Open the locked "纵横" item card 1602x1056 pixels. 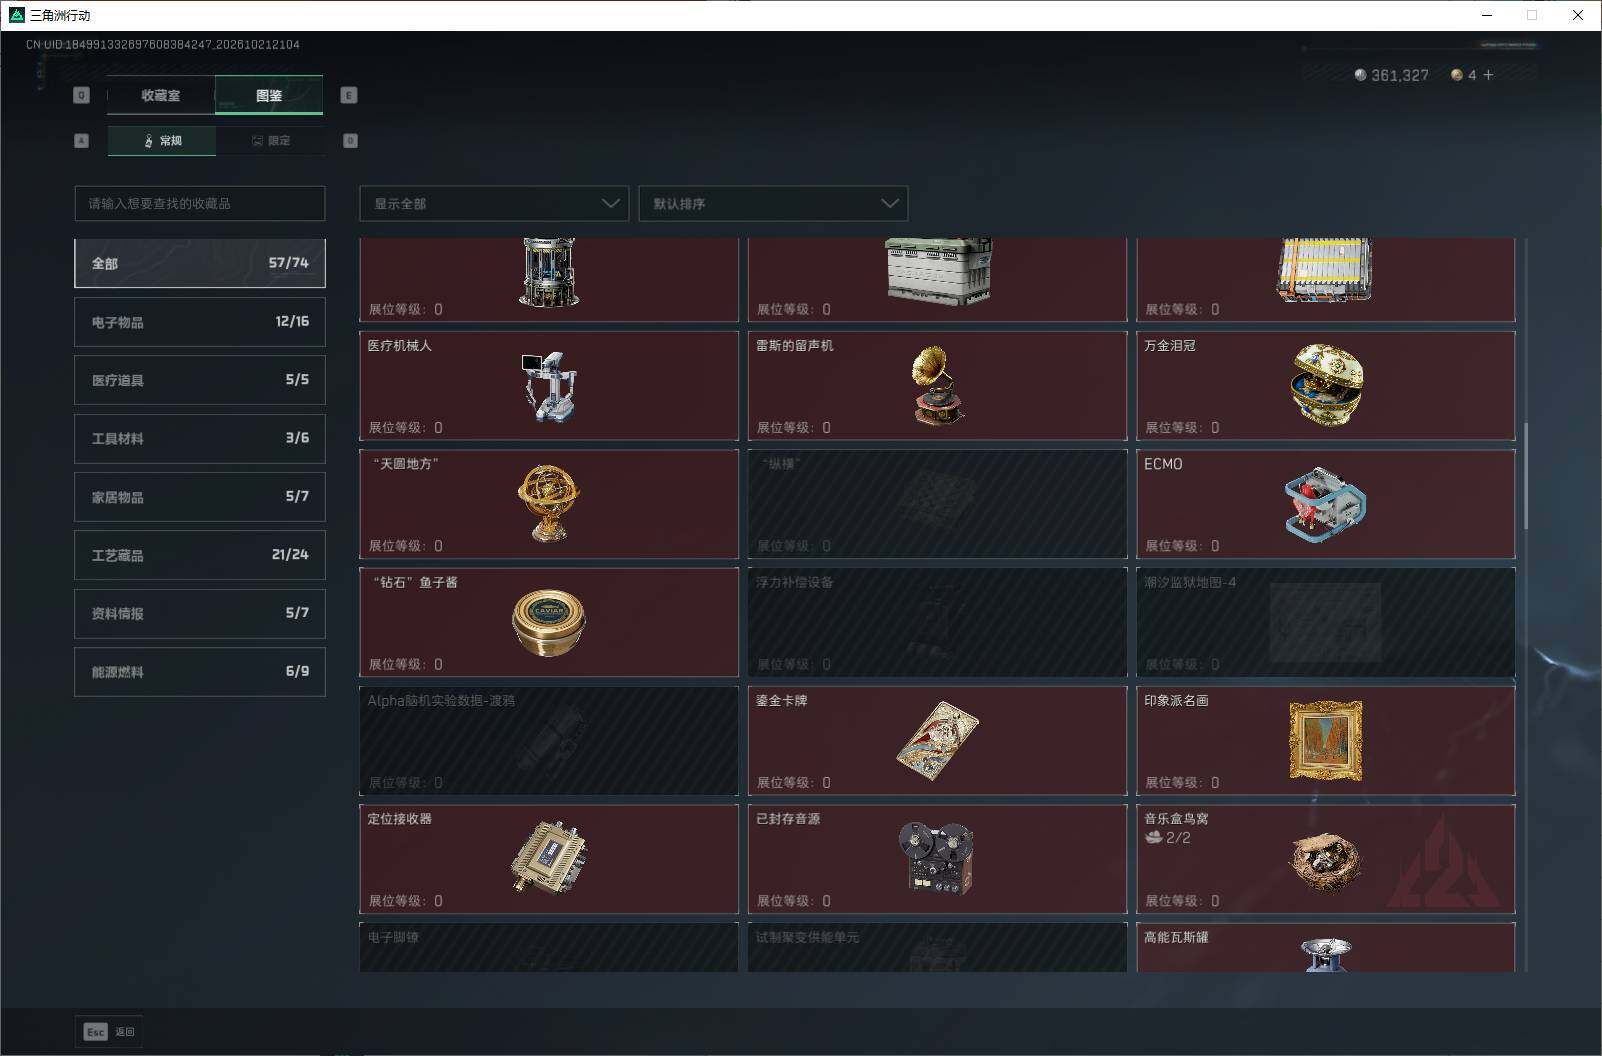pos(937,504)
